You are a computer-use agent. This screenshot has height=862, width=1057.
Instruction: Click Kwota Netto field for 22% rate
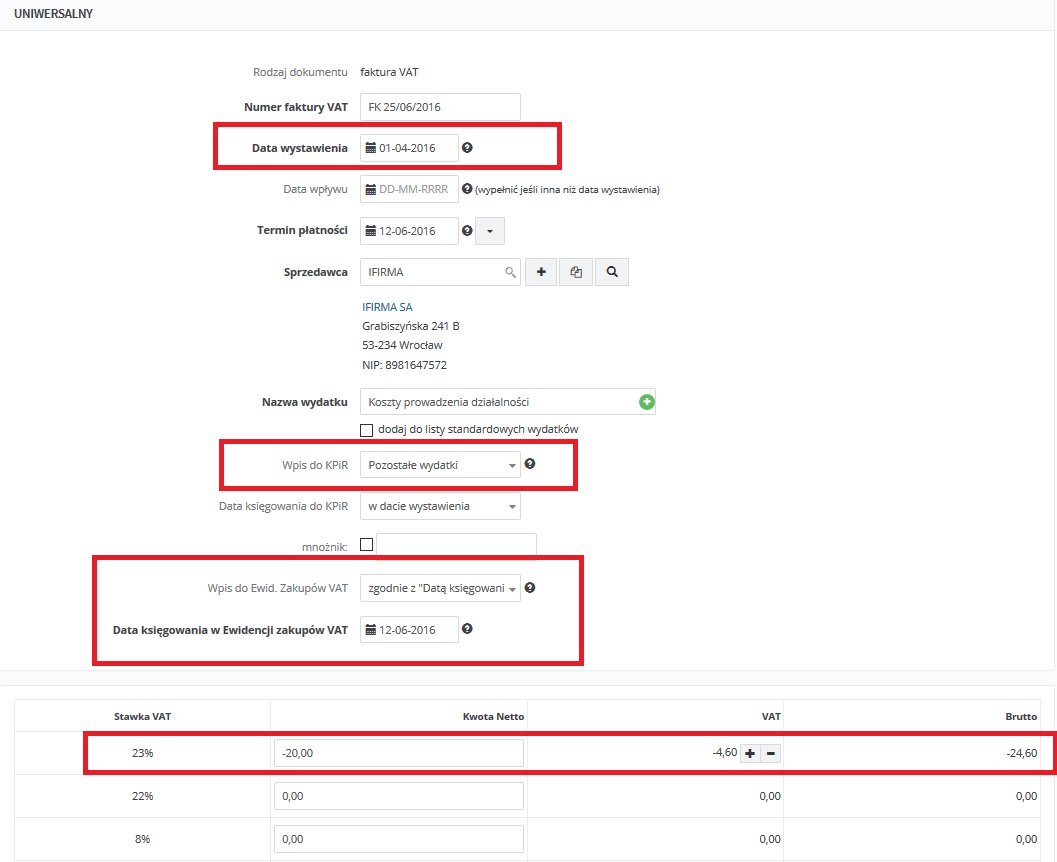pyautogui.click(x=398, y=796)
